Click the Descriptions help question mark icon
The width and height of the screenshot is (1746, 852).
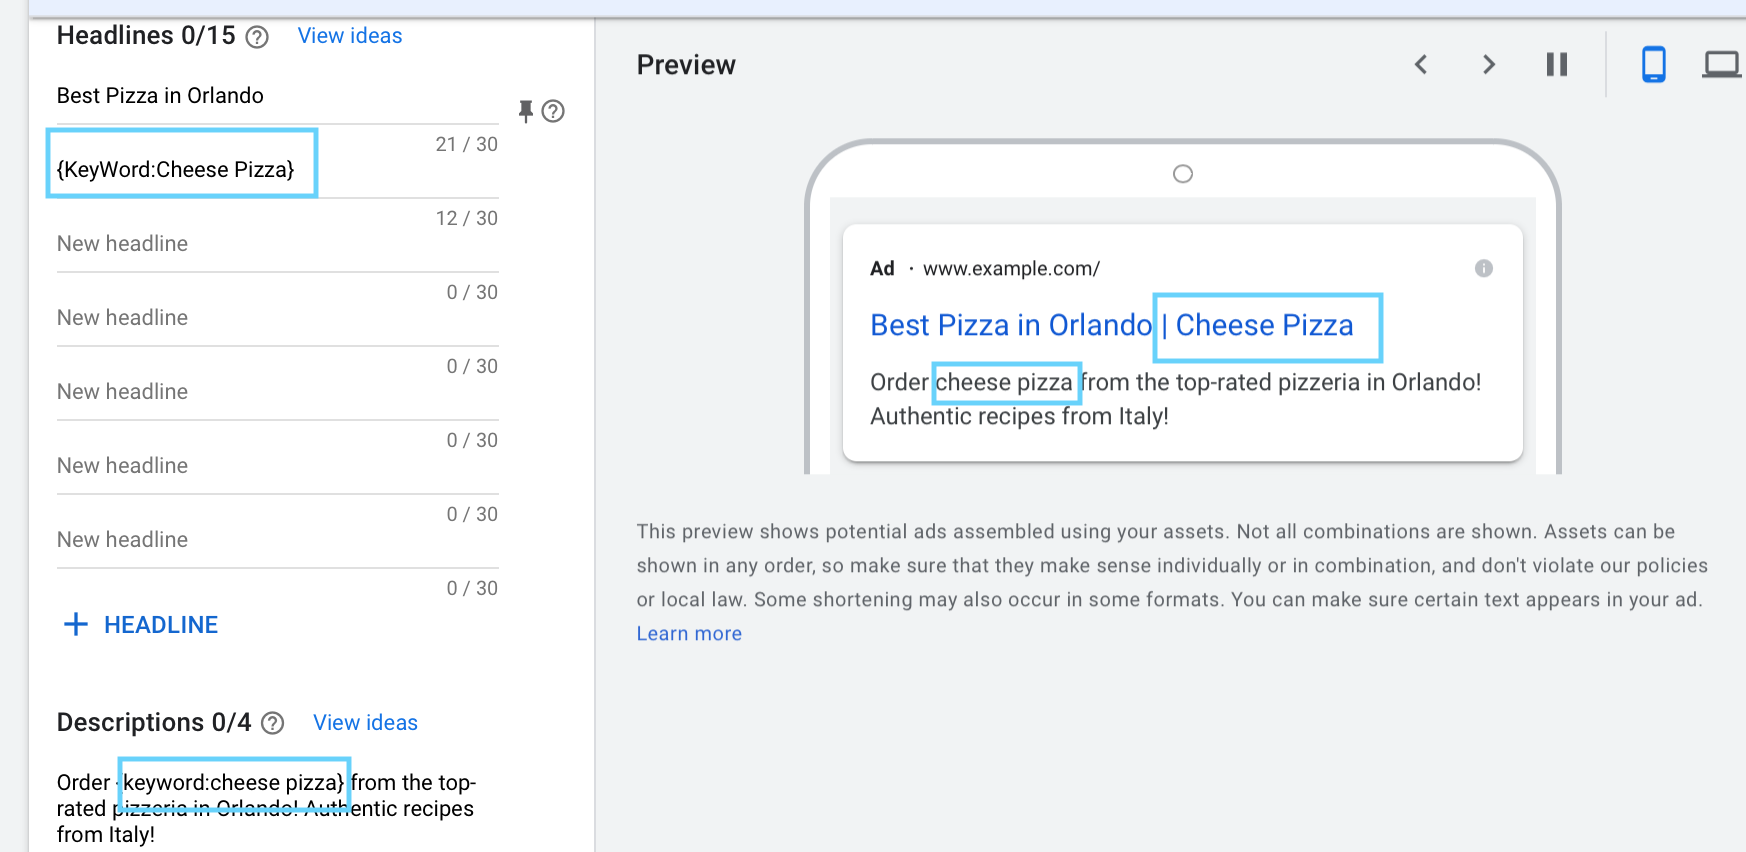272,723
